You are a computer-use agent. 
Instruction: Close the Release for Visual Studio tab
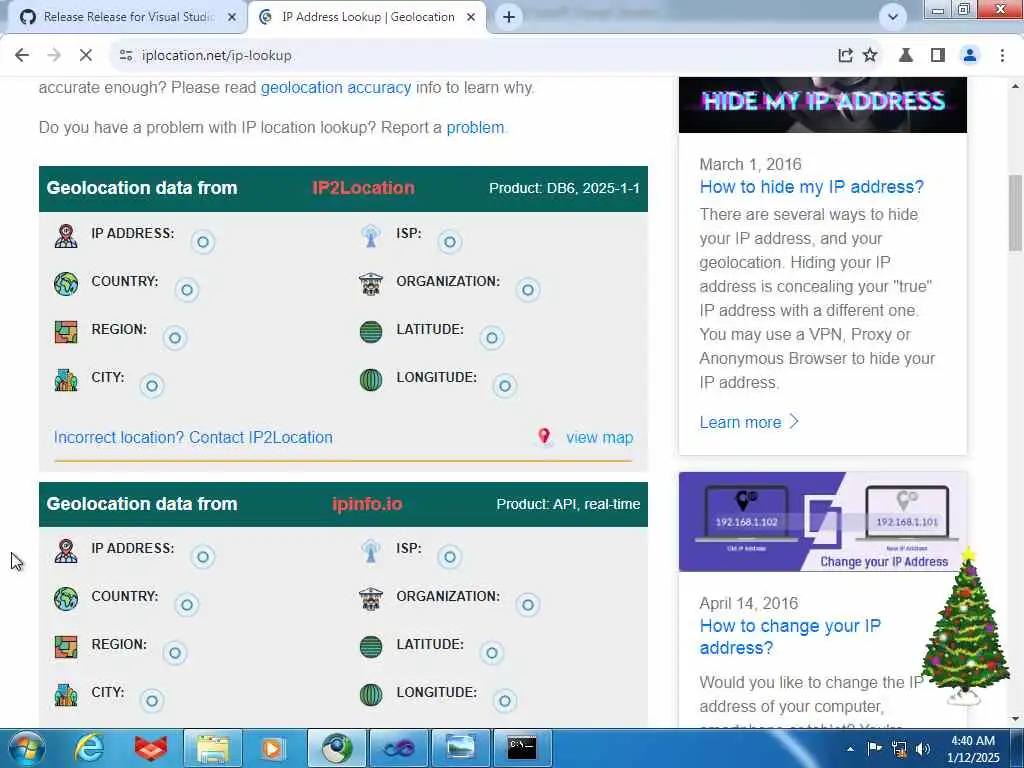point(231,17)
